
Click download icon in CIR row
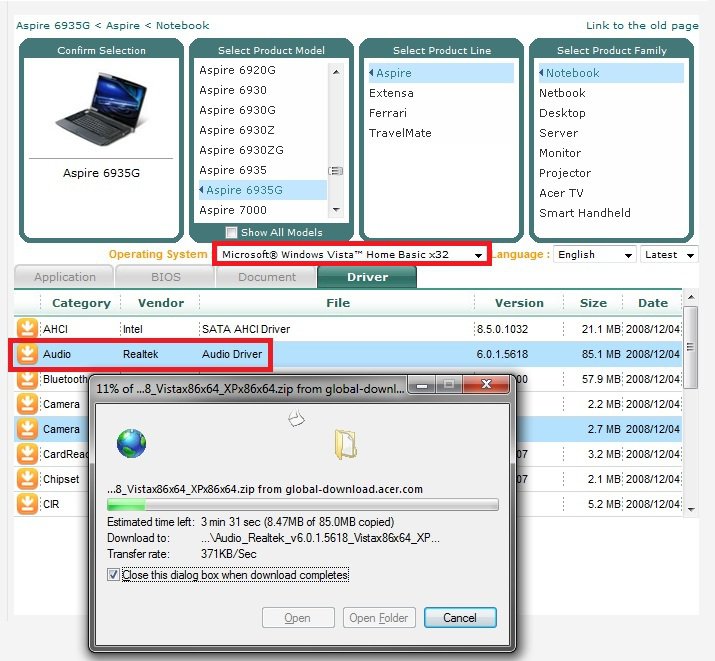tap(27, 504)
